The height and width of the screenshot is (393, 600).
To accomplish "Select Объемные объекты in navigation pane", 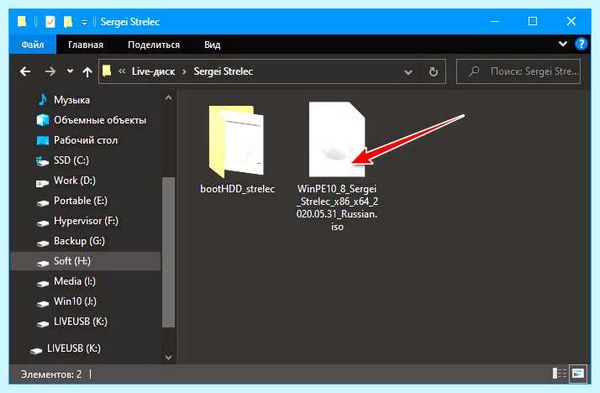I will click(x=99, y=120).
